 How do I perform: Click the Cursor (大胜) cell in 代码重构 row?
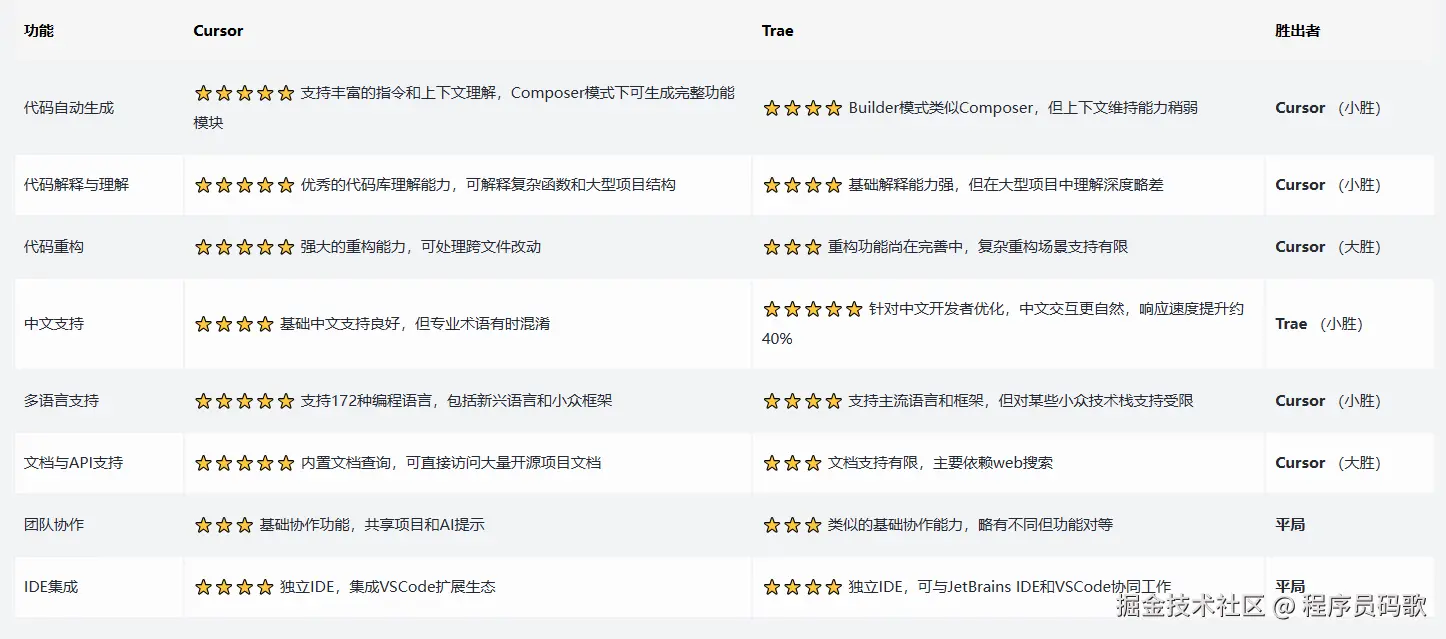1328,247
